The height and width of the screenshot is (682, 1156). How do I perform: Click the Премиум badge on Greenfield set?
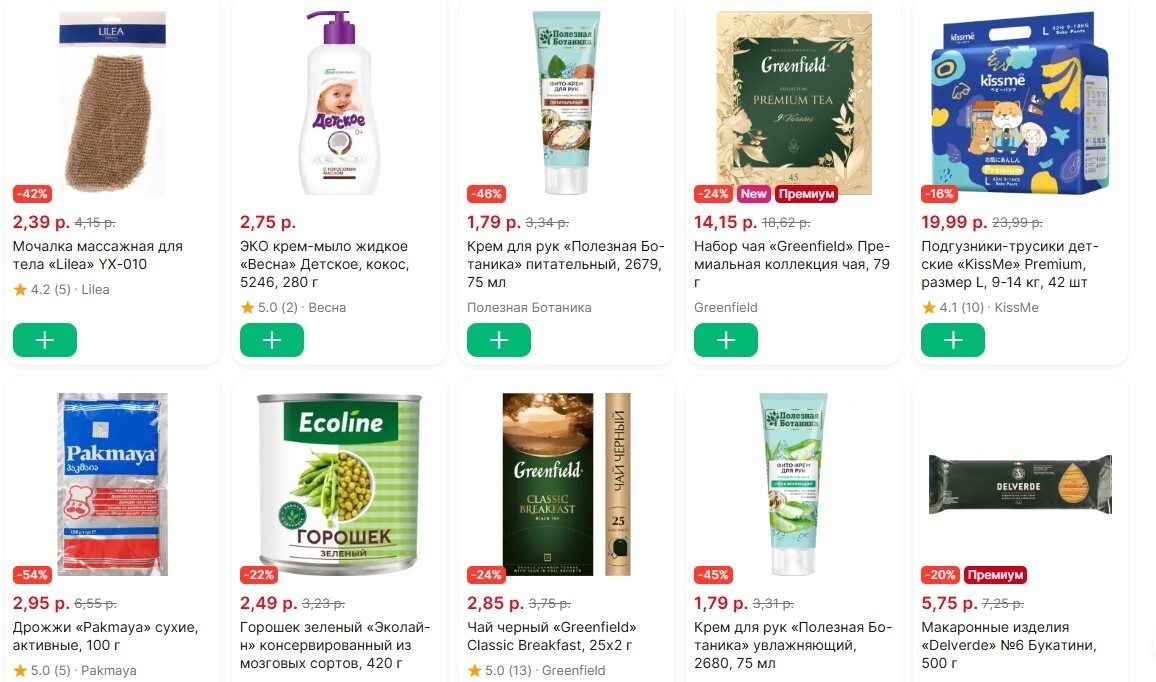click(806, 194)
